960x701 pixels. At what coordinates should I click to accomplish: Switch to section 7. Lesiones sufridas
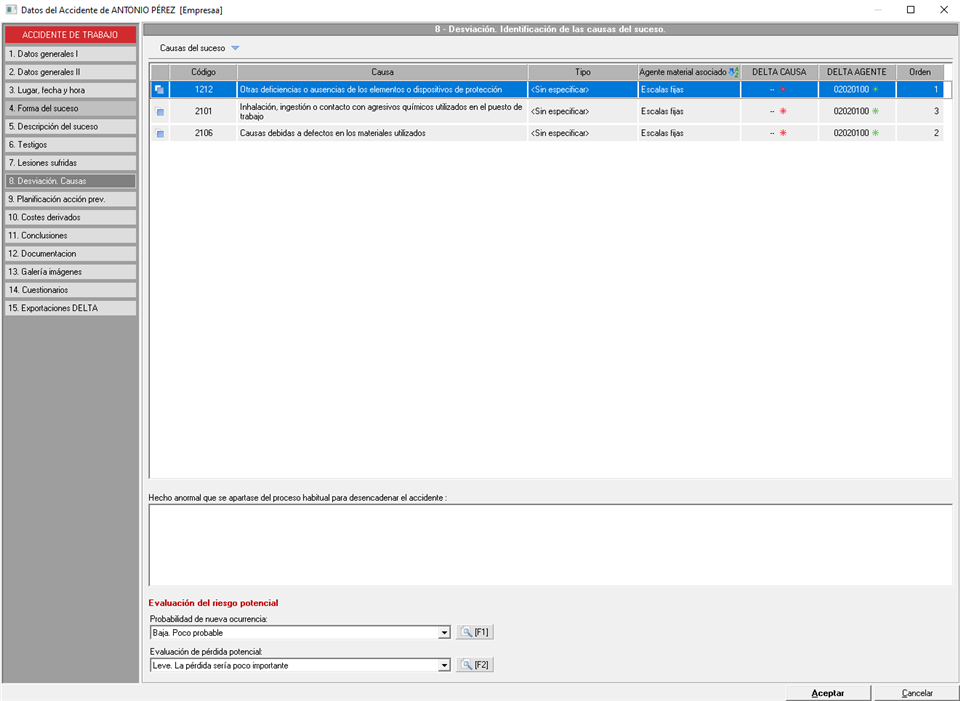(x=70, y=163)
